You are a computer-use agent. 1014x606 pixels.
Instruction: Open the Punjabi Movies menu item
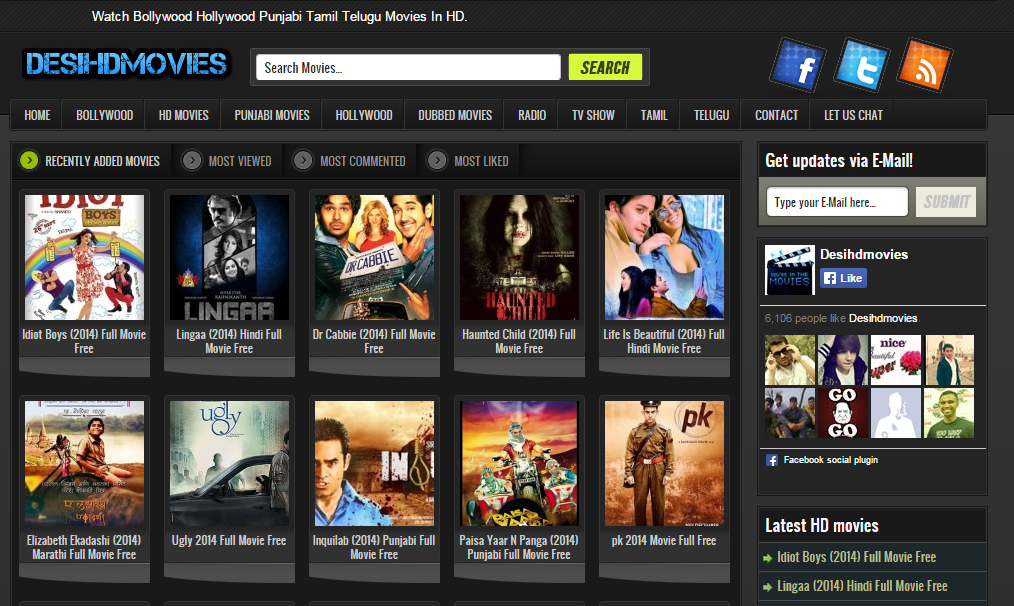272,115
